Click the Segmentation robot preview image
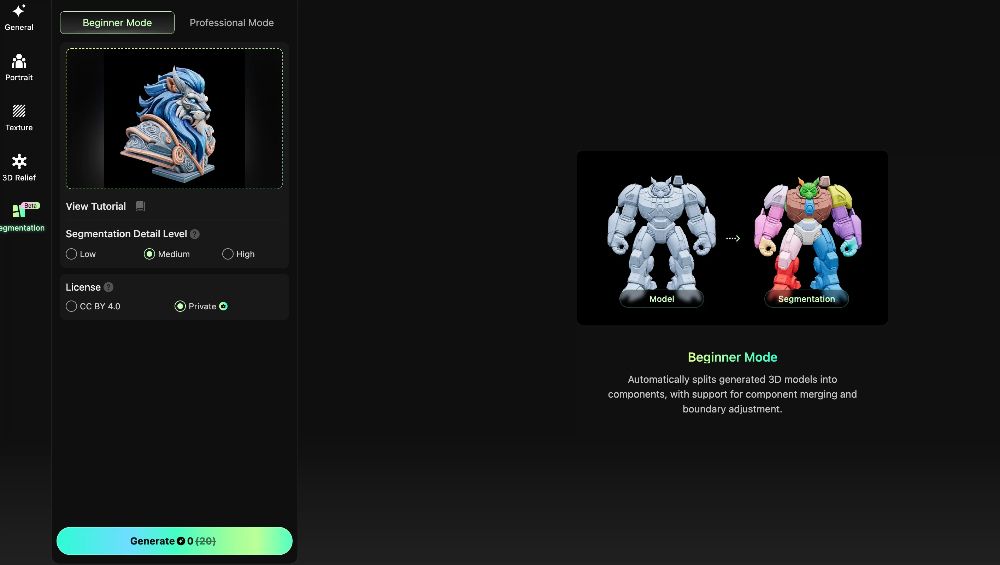Image resolution: width=1000 pixels, height=565 pixels. click(807, 240)
